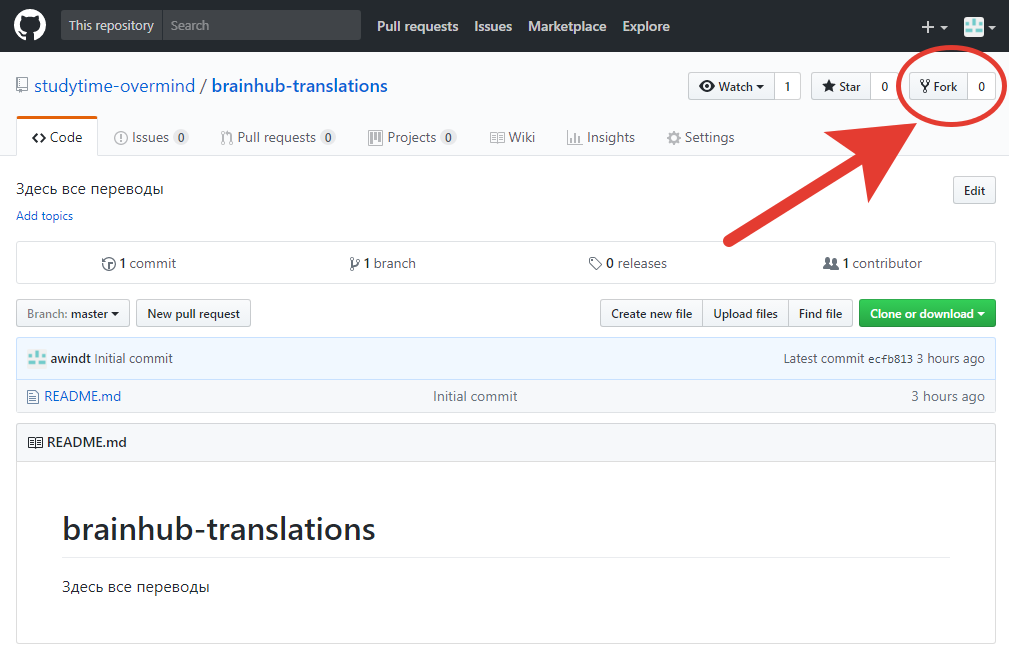The image size is (1009, 669).
Task: View the 0 releases page
Action: pos(627,263)
